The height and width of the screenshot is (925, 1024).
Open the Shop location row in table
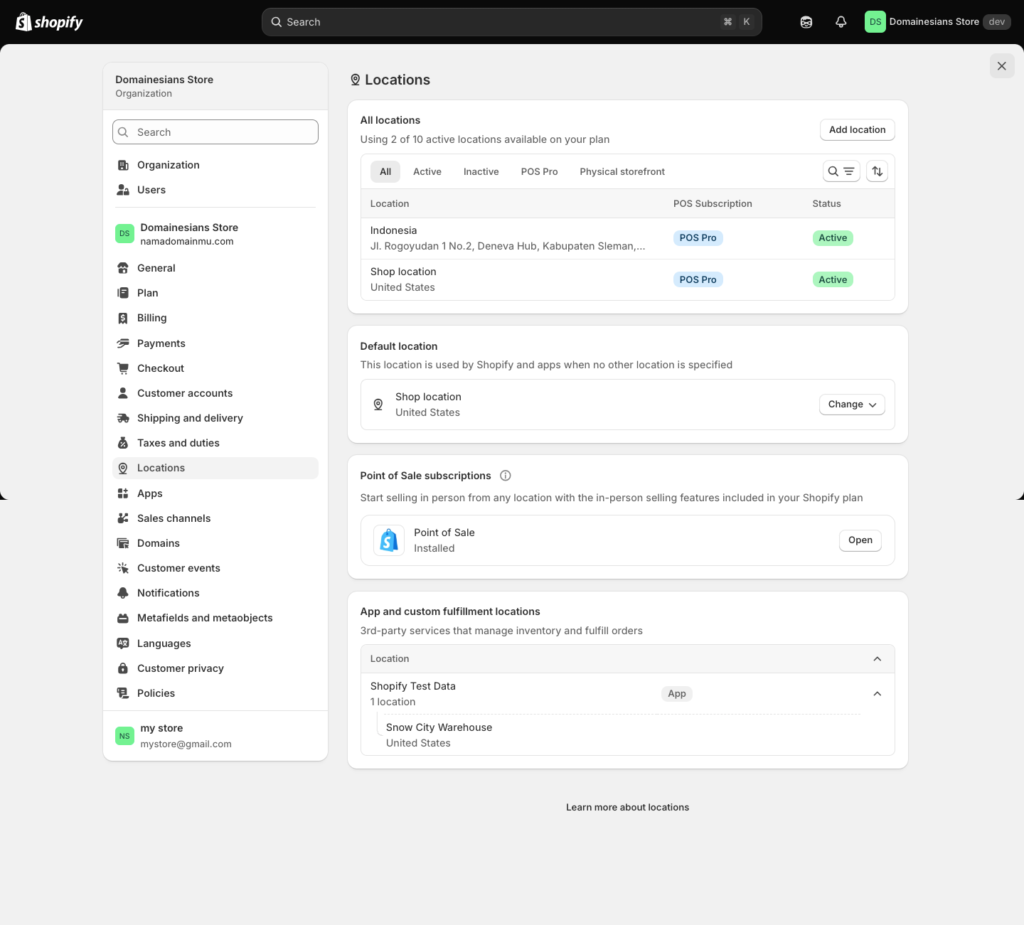628,280
